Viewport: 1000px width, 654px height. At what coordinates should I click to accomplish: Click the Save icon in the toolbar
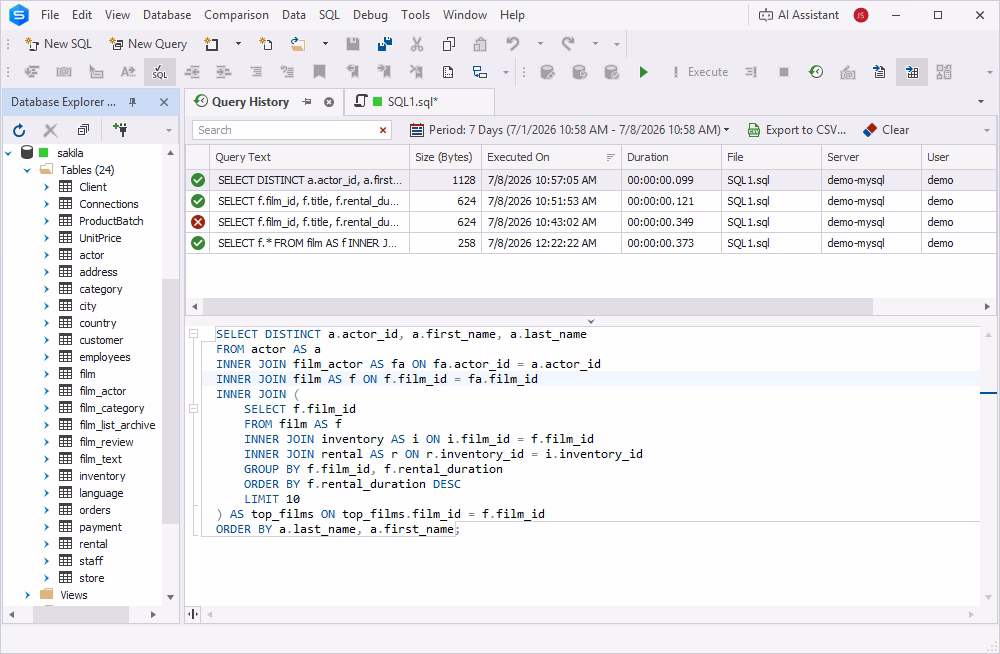[x=353, y=44]
